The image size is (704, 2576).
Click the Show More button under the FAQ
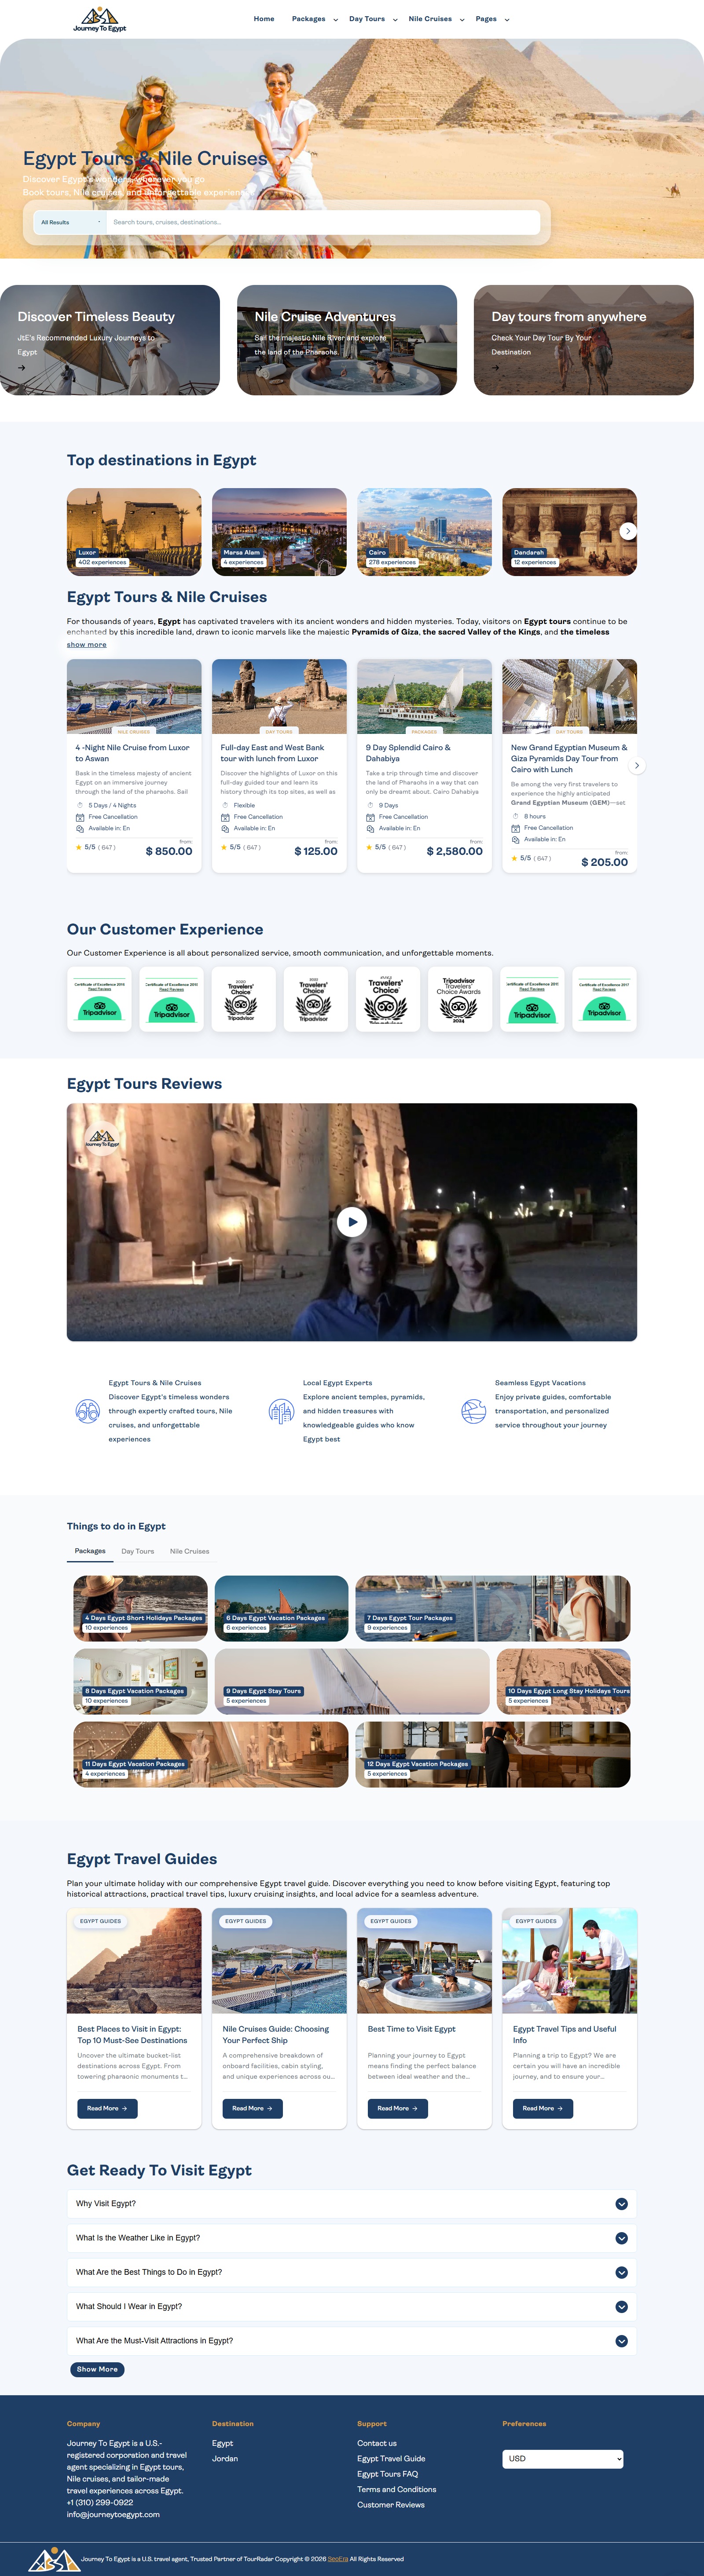click(97, 2369)
